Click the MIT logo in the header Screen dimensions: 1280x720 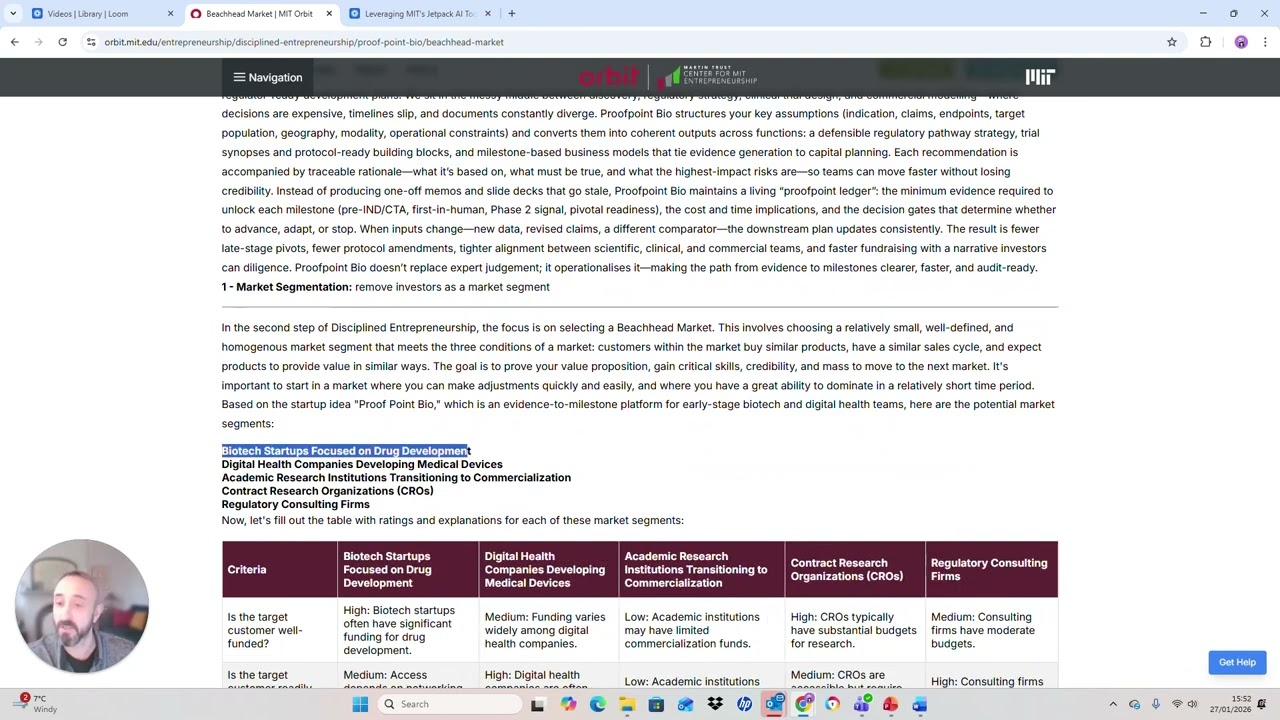[x=1039, y=77]
